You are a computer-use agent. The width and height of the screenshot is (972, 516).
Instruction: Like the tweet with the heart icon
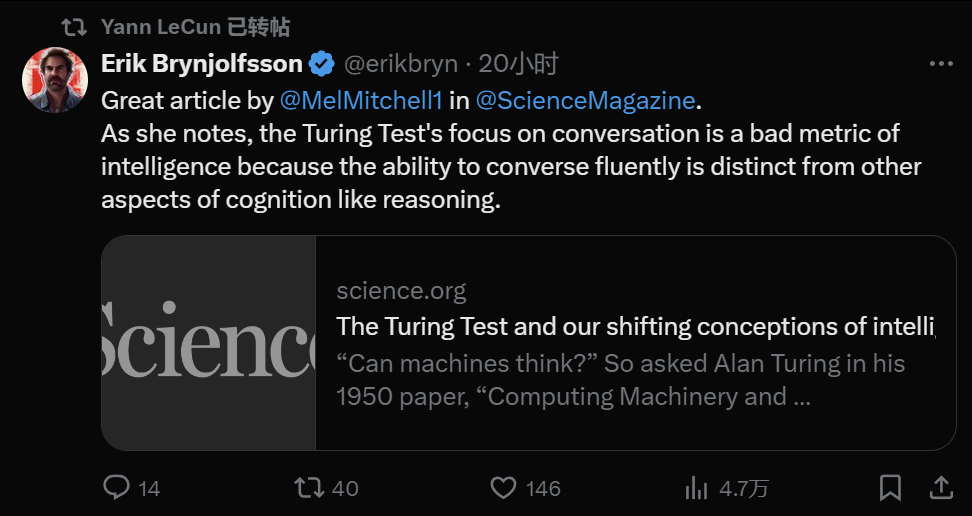[503, 488]
